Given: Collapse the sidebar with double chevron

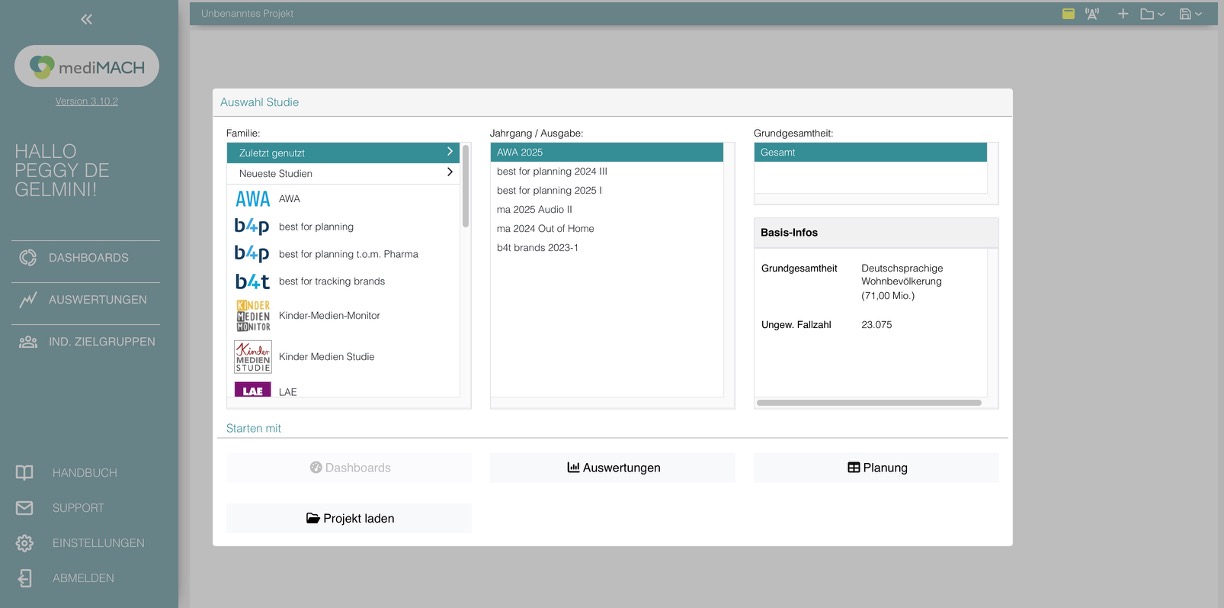Looking at the screenshot, I should (x=86, y=19).
